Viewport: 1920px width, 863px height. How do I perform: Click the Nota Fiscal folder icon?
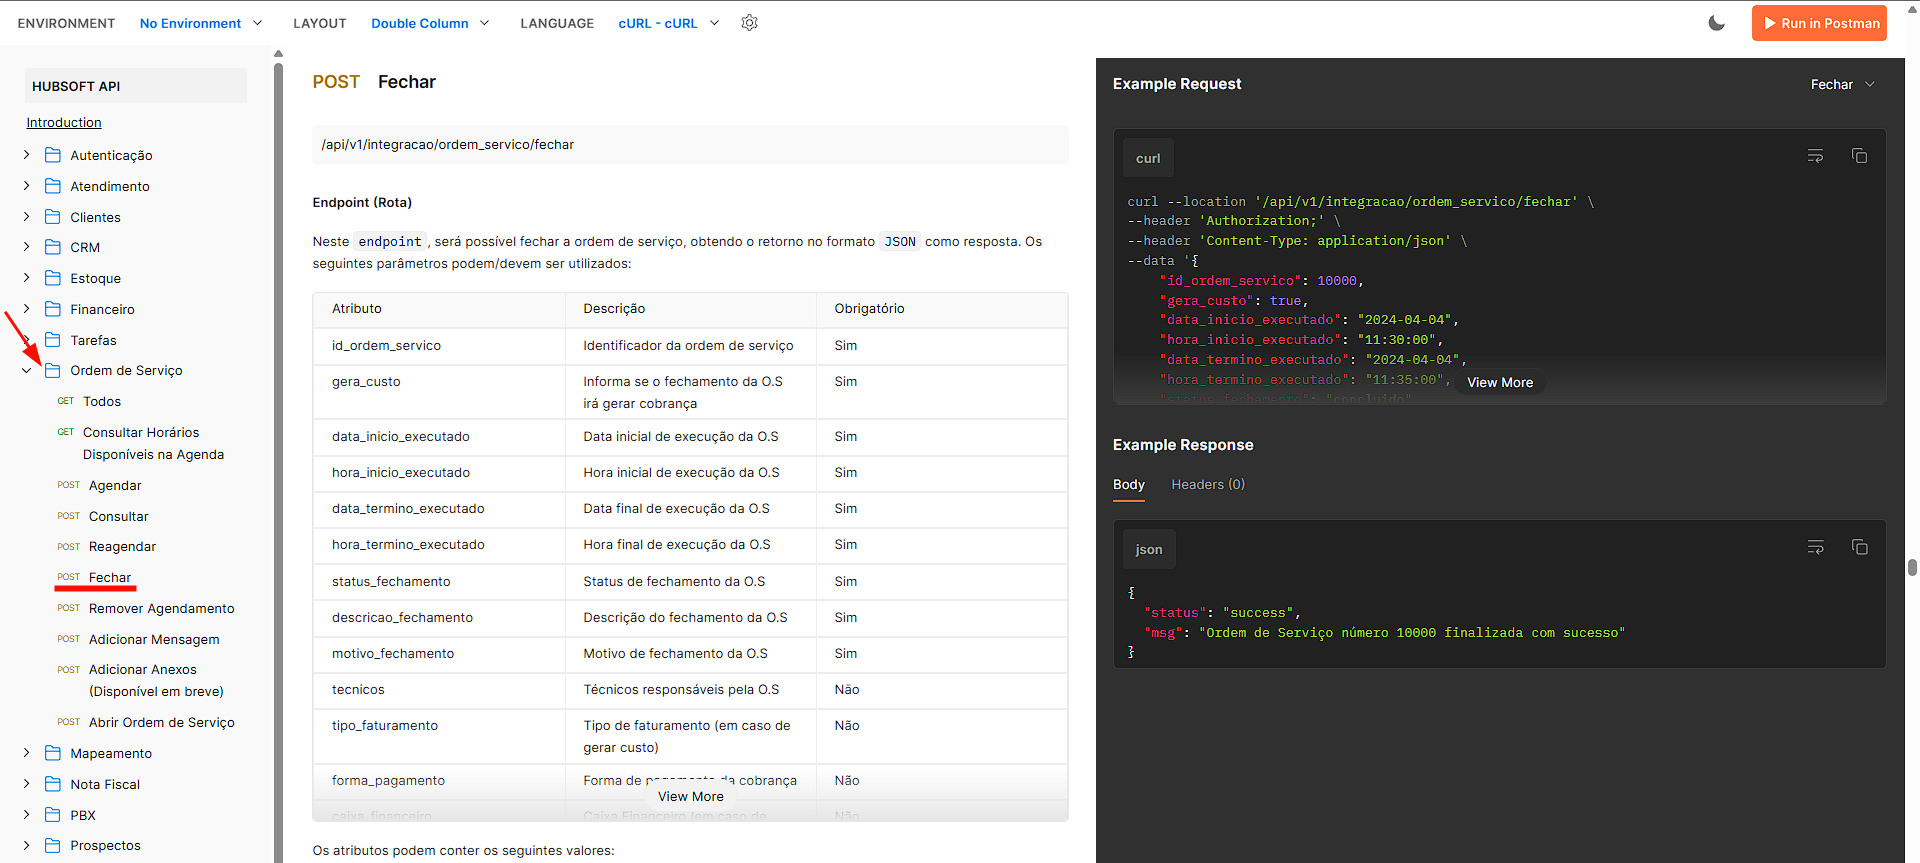53,784
